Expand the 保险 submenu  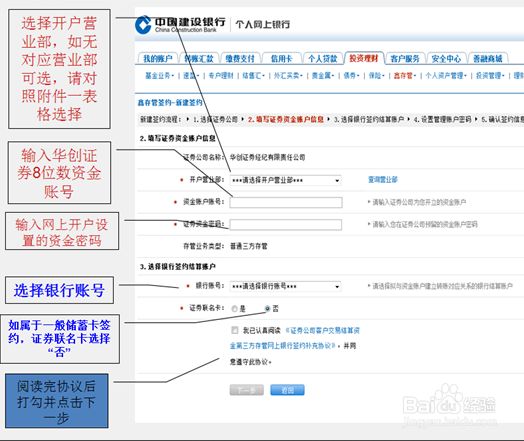377,76
